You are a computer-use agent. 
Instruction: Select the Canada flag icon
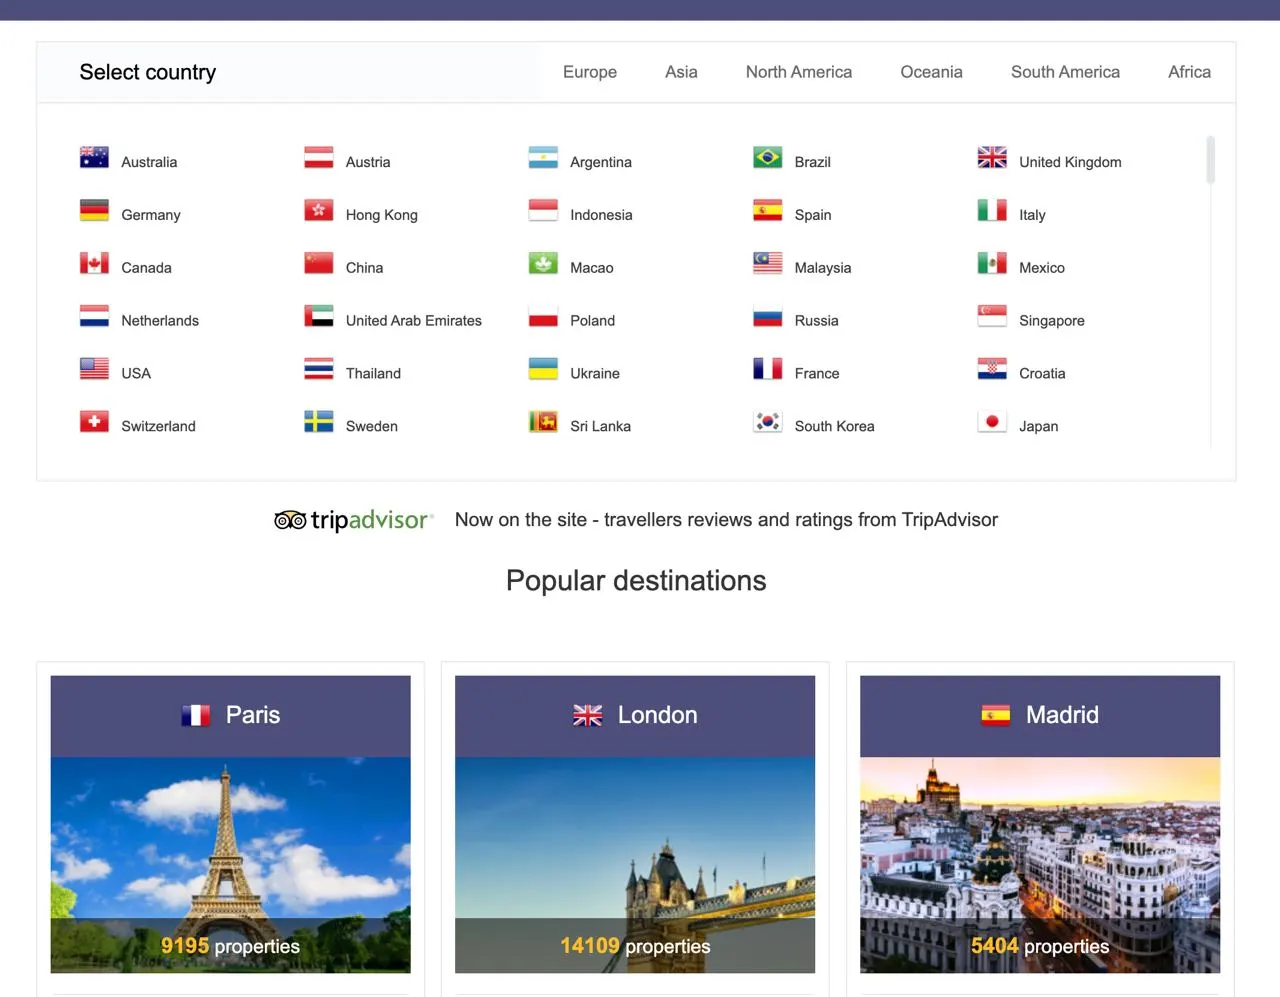tap(94, 264)
